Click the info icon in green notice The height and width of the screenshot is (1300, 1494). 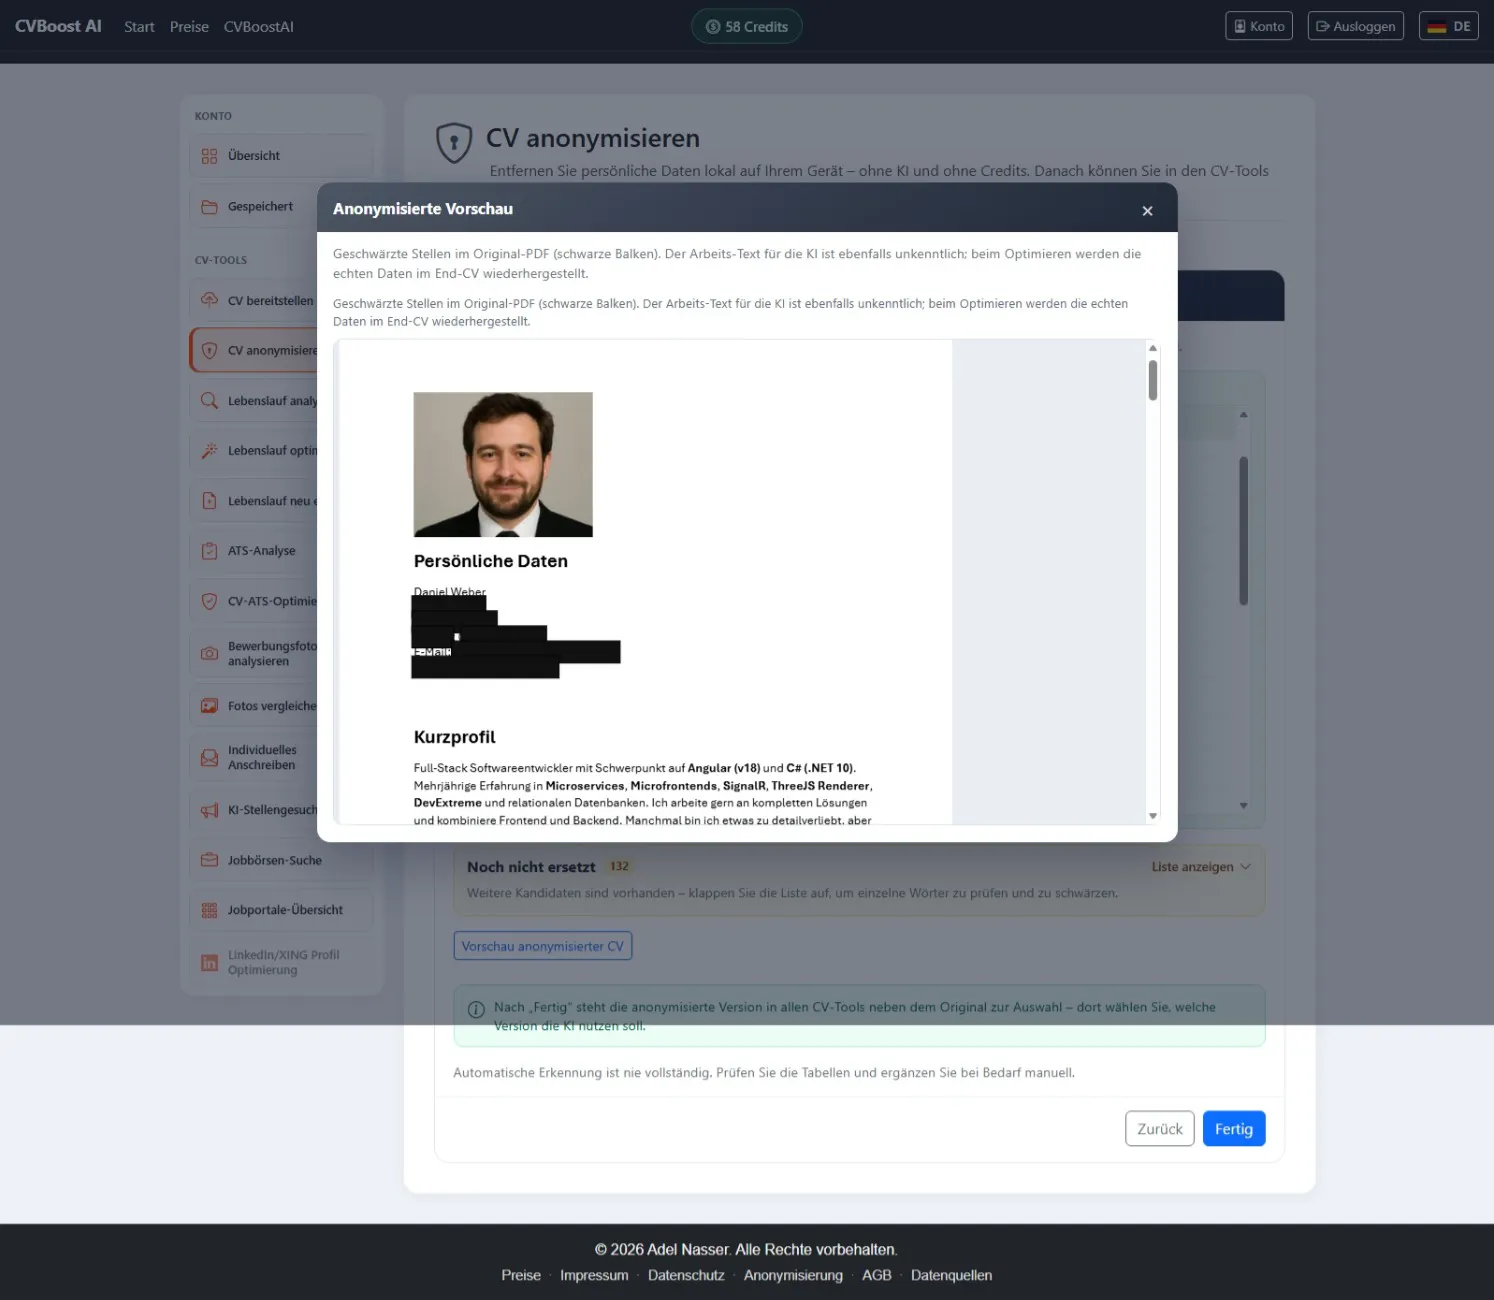[x=477, y=1010]
